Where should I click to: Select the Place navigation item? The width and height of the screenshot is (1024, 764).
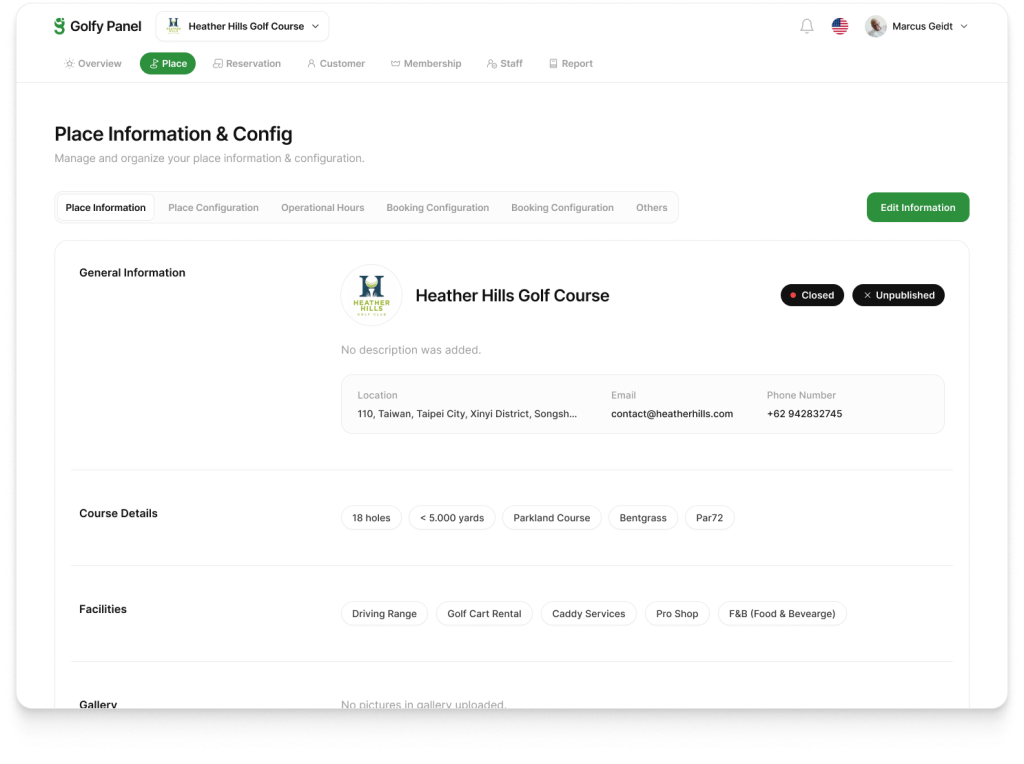(168, 63)
